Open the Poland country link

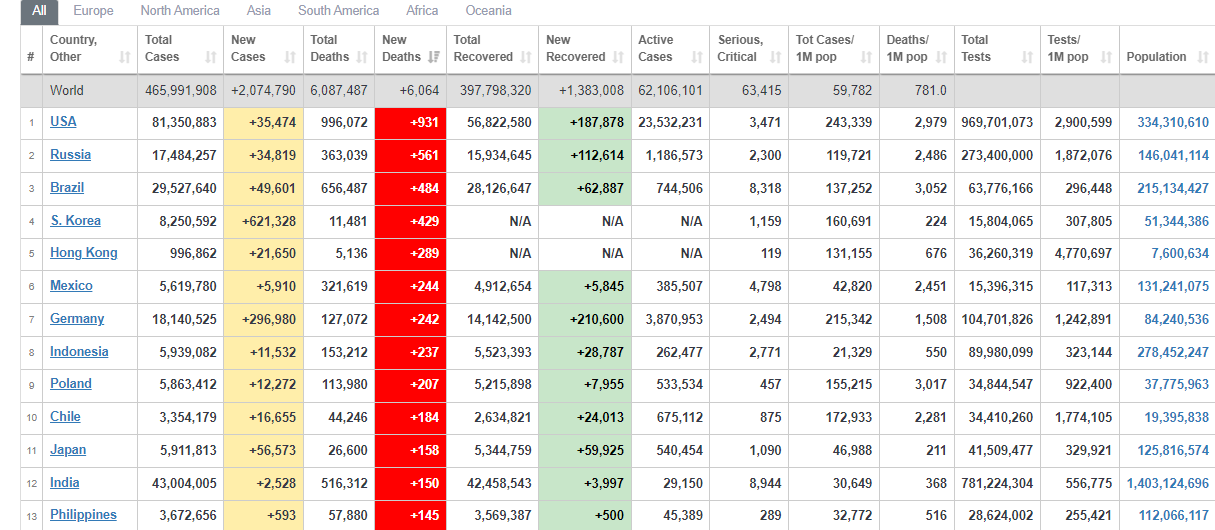(x=71, y=384)
